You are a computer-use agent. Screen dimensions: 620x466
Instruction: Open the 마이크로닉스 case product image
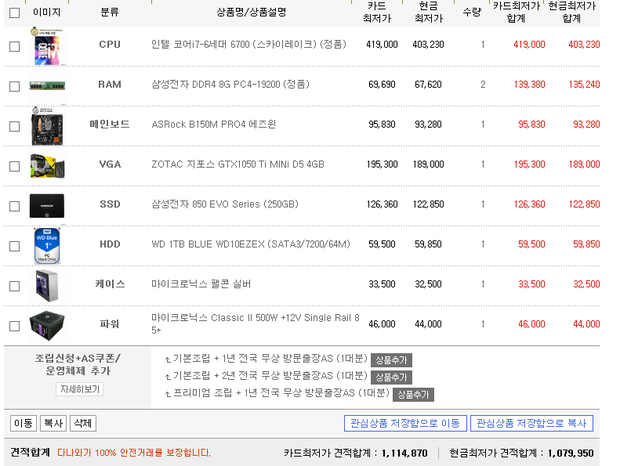point(47,286)
